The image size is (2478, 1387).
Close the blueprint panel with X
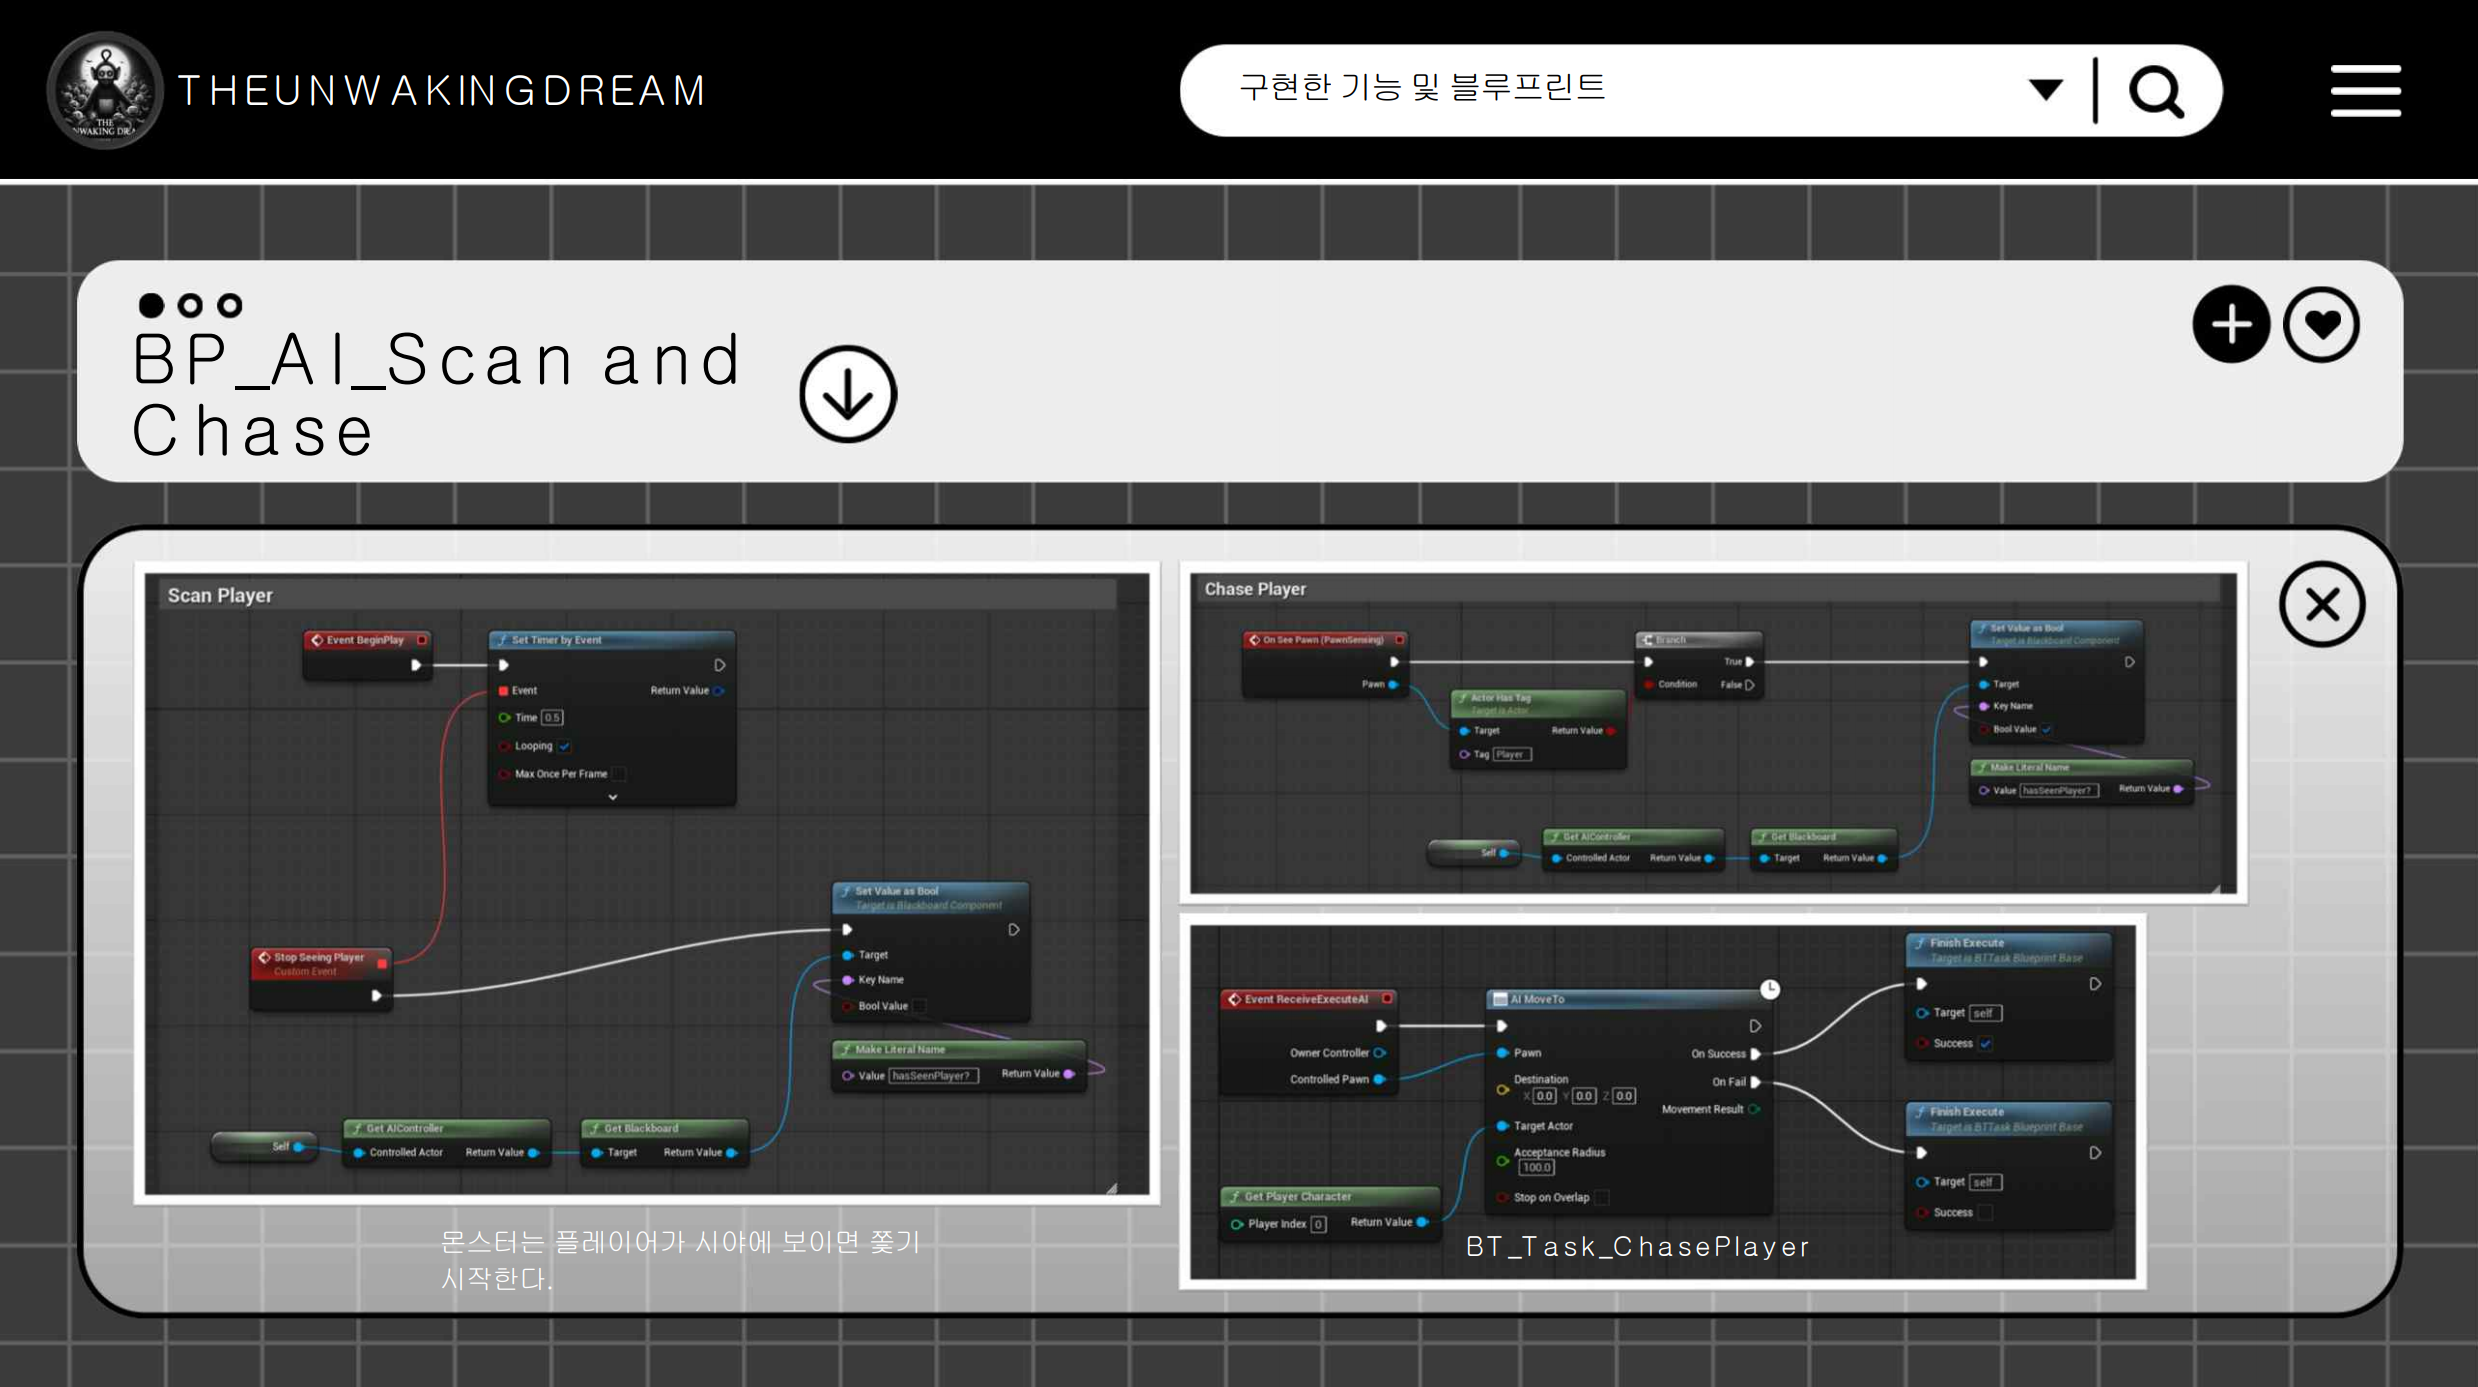(x=2321, y=605)
